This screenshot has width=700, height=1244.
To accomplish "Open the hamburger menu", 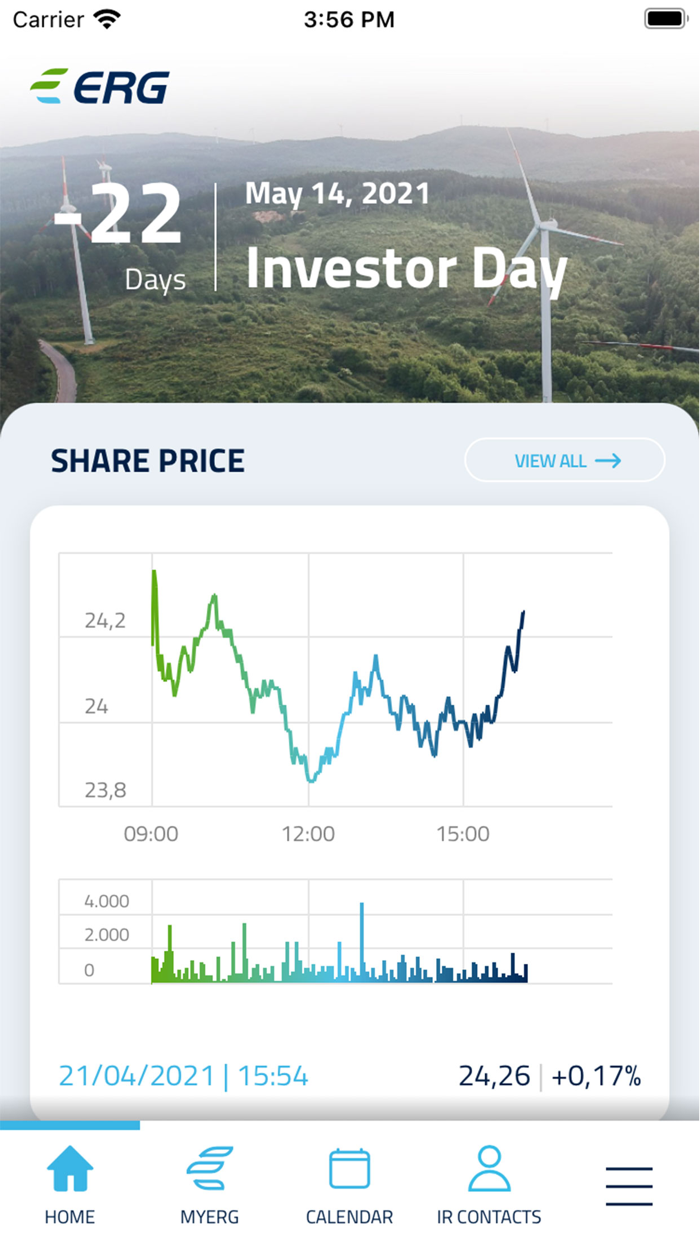I will click(628, 1185).
